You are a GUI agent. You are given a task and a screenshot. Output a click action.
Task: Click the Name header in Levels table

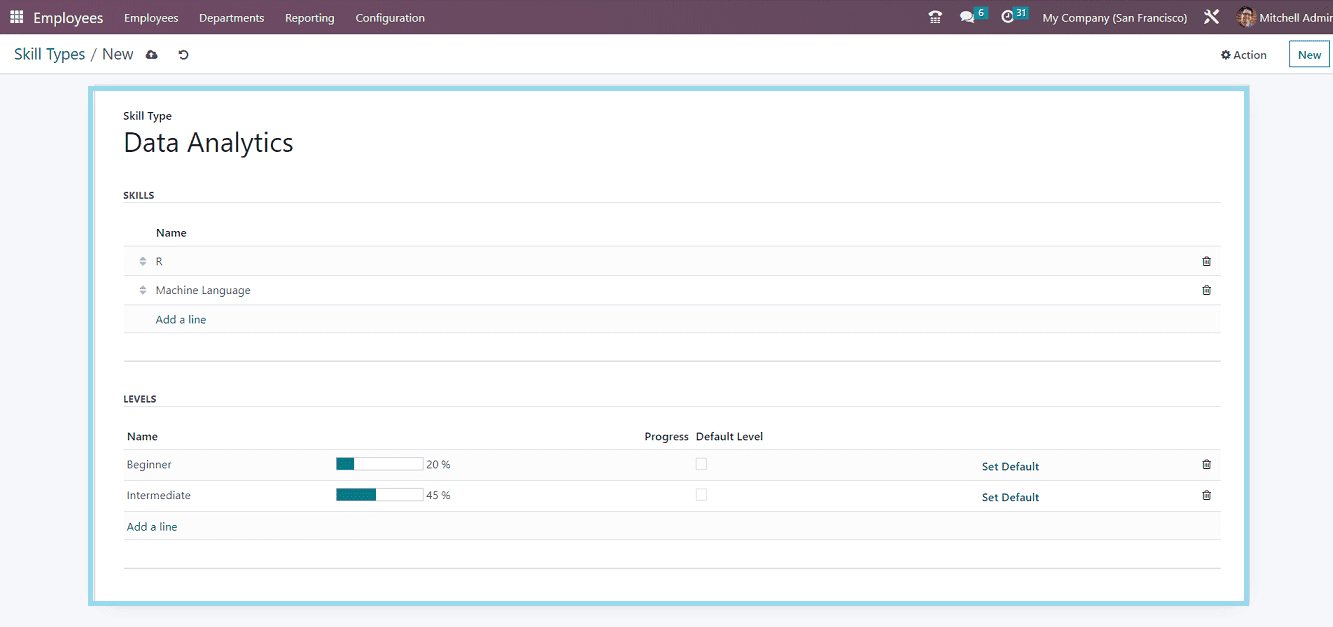pyautogui.click(x=142, y=437)
